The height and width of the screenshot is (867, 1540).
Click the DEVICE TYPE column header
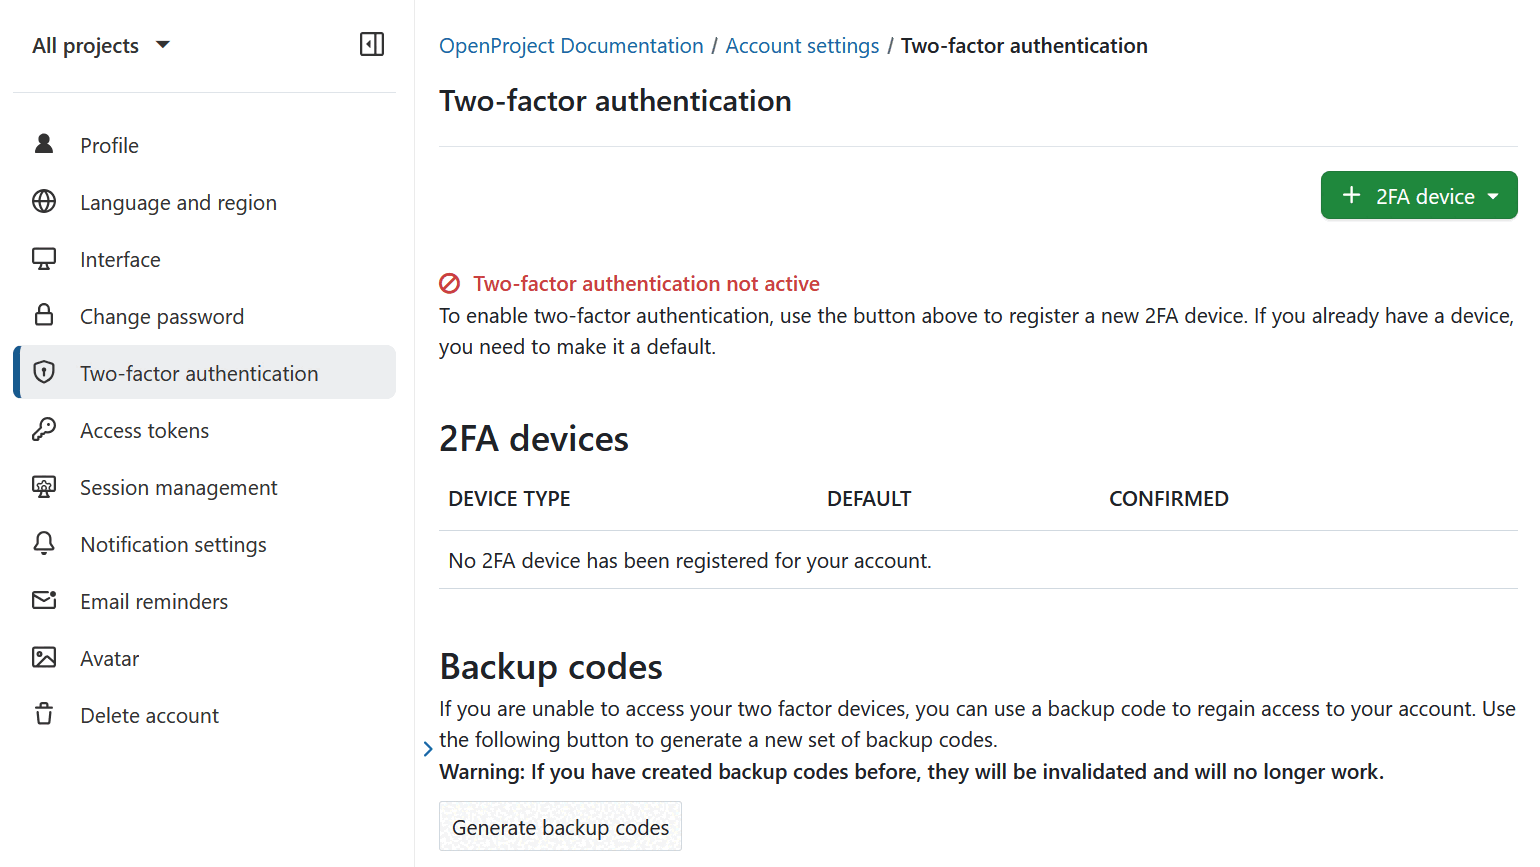pos(509,499)
